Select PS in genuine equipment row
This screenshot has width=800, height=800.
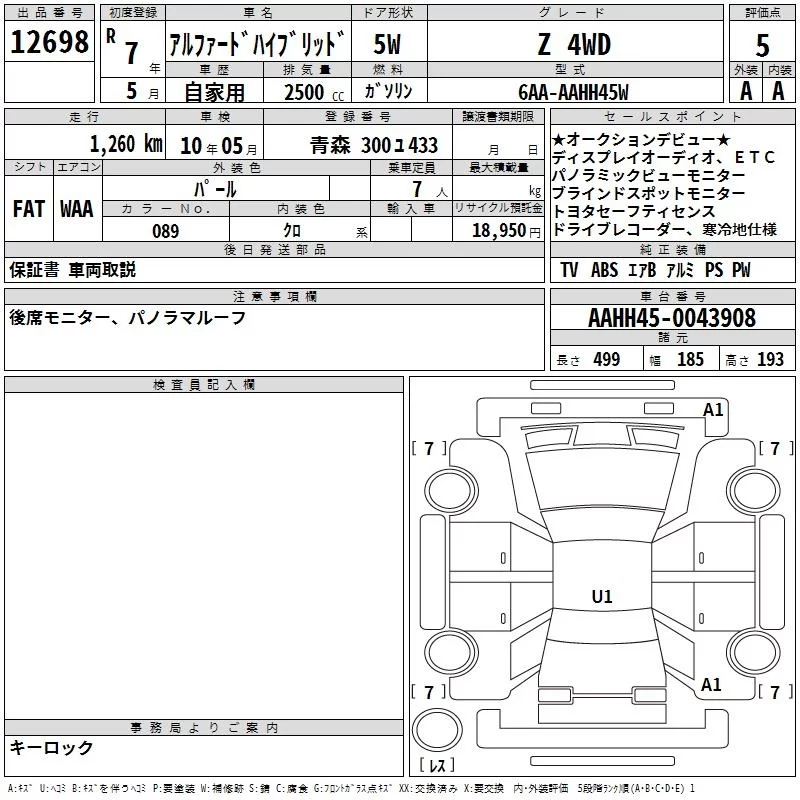tap(714, 270)
